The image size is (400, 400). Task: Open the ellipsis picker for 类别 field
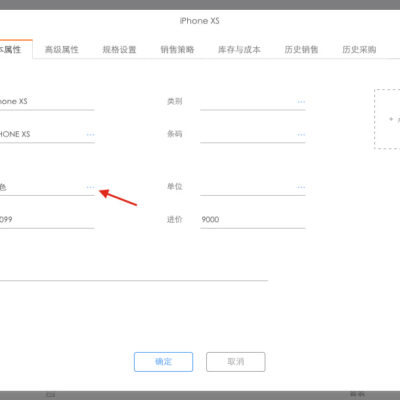pos(301,102)
